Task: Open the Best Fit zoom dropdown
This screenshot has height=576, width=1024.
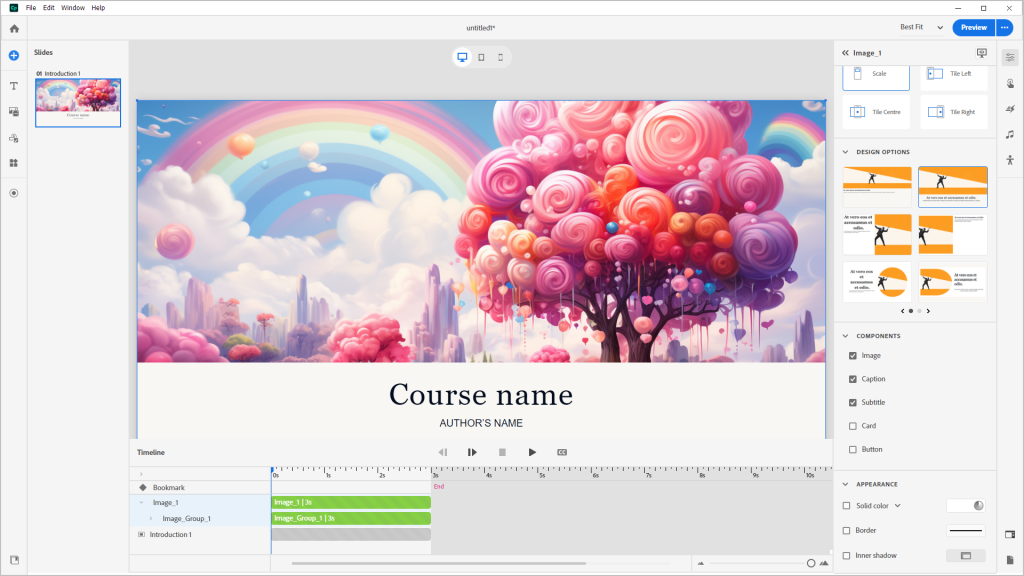Action: click(922, 28)
